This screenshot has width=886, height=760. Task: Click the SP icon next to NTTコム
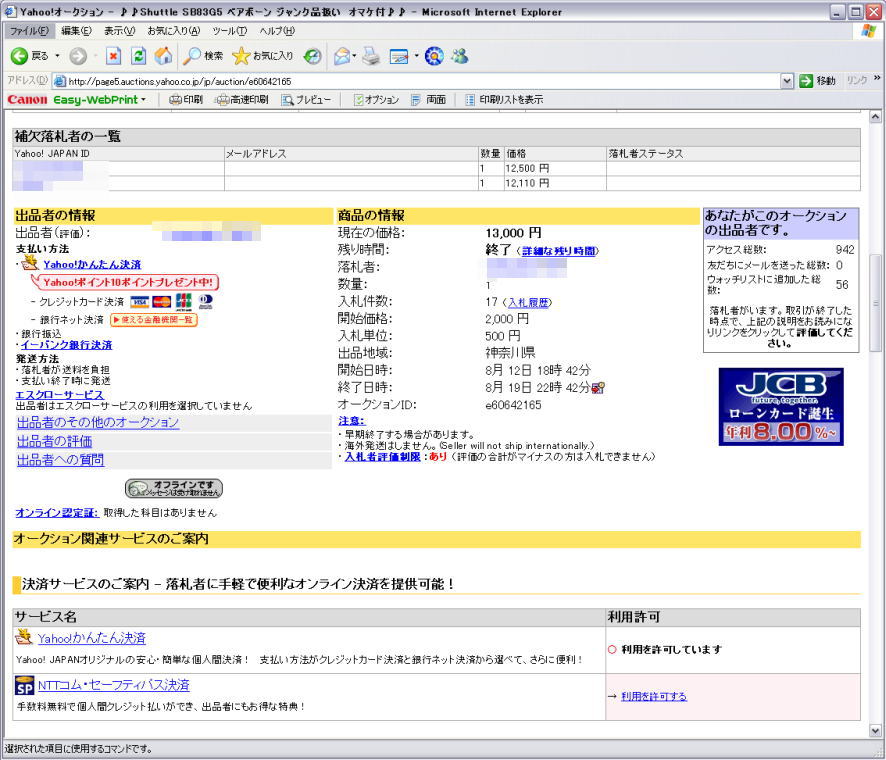(24, 685)
